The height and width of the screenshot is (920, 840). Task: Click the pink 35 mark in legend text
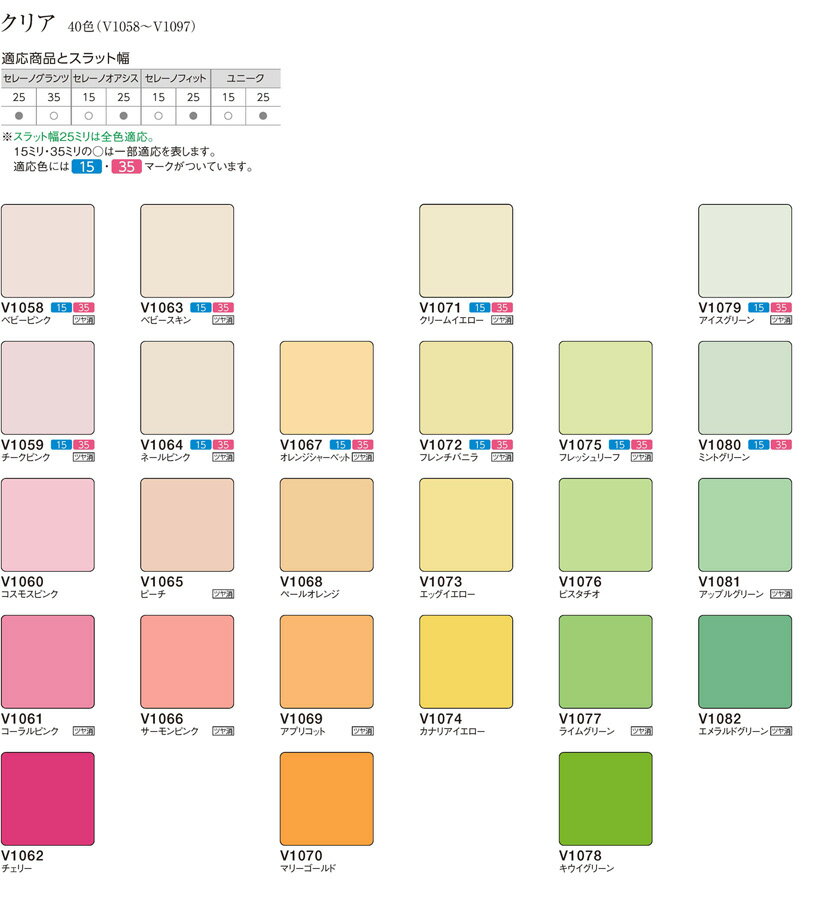pos(126,167)
